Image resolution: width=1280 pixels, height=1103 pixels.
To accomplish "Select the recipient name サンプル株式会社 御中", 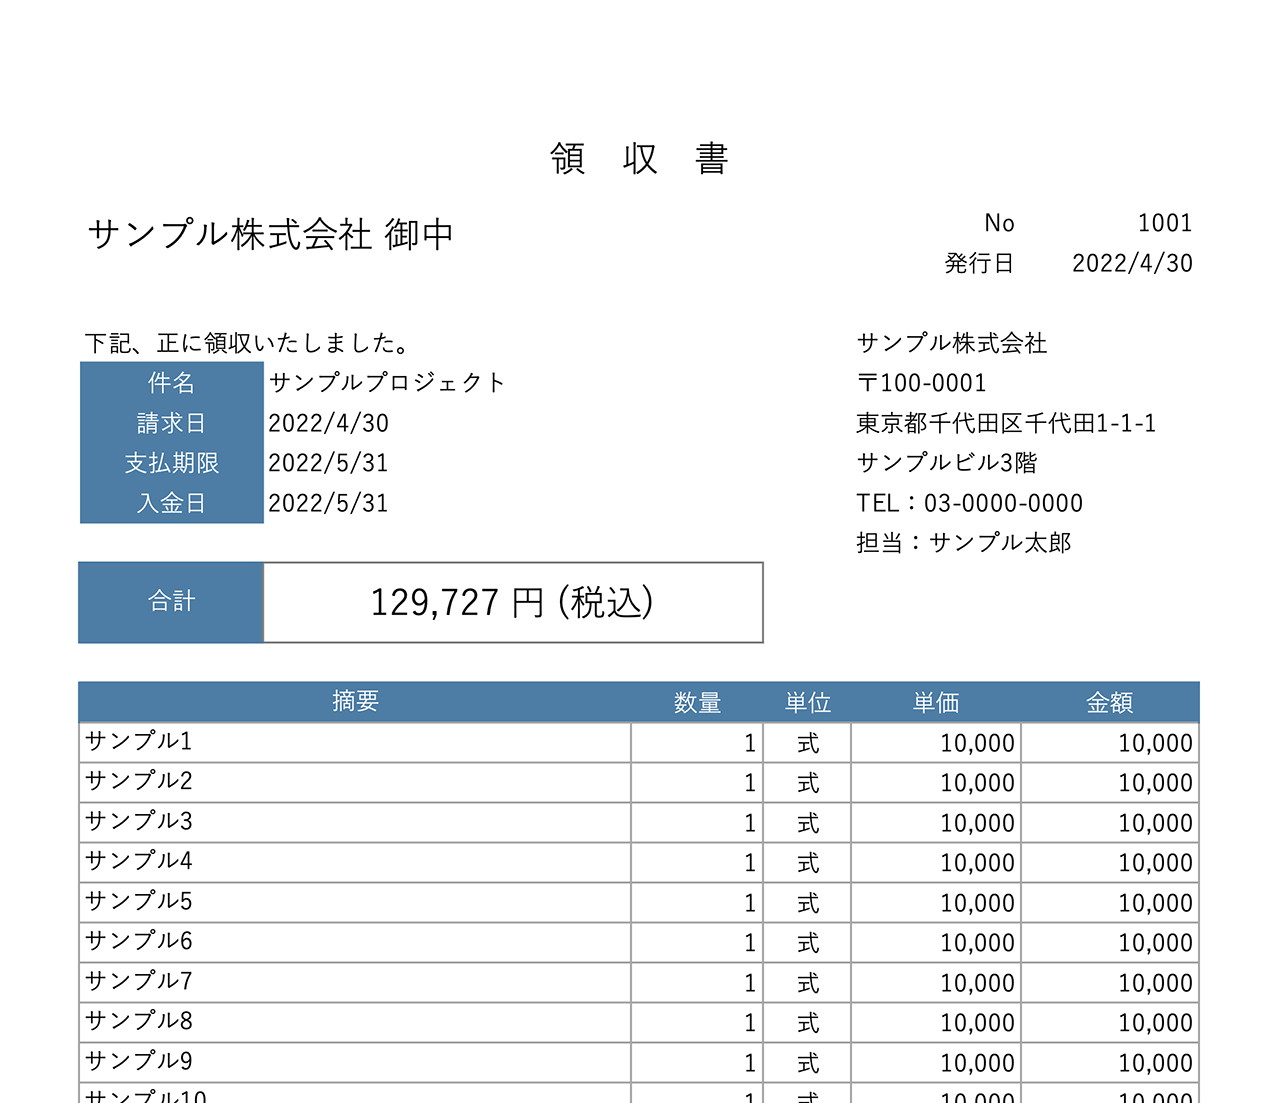I will point(270,233).
